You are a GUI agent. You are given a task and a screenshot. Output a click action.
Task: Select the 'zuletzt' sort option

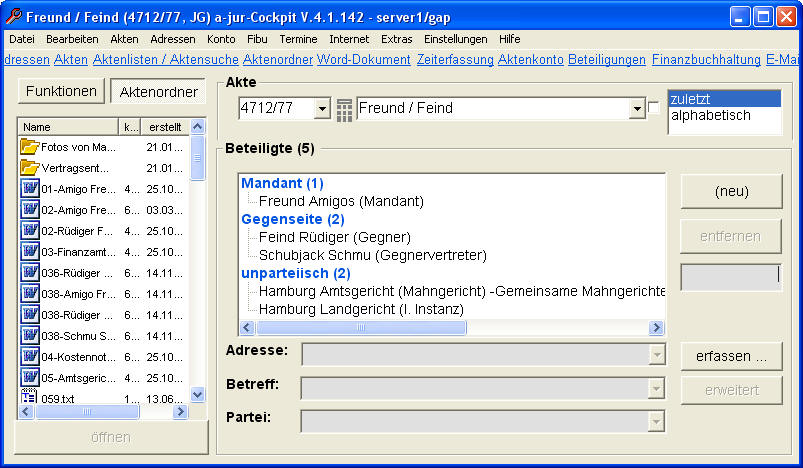(725, 99)
